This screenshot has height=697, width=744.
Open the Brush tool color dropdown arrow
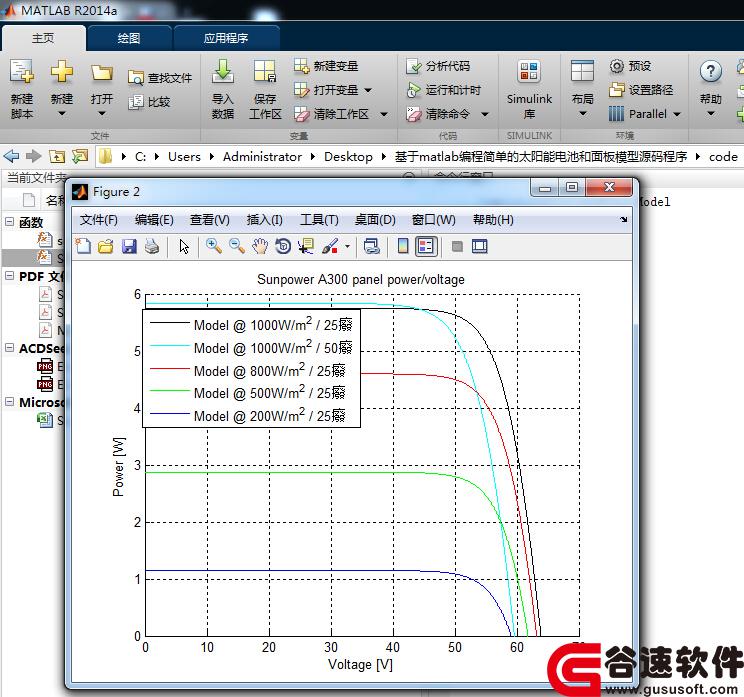pos(347,246)
